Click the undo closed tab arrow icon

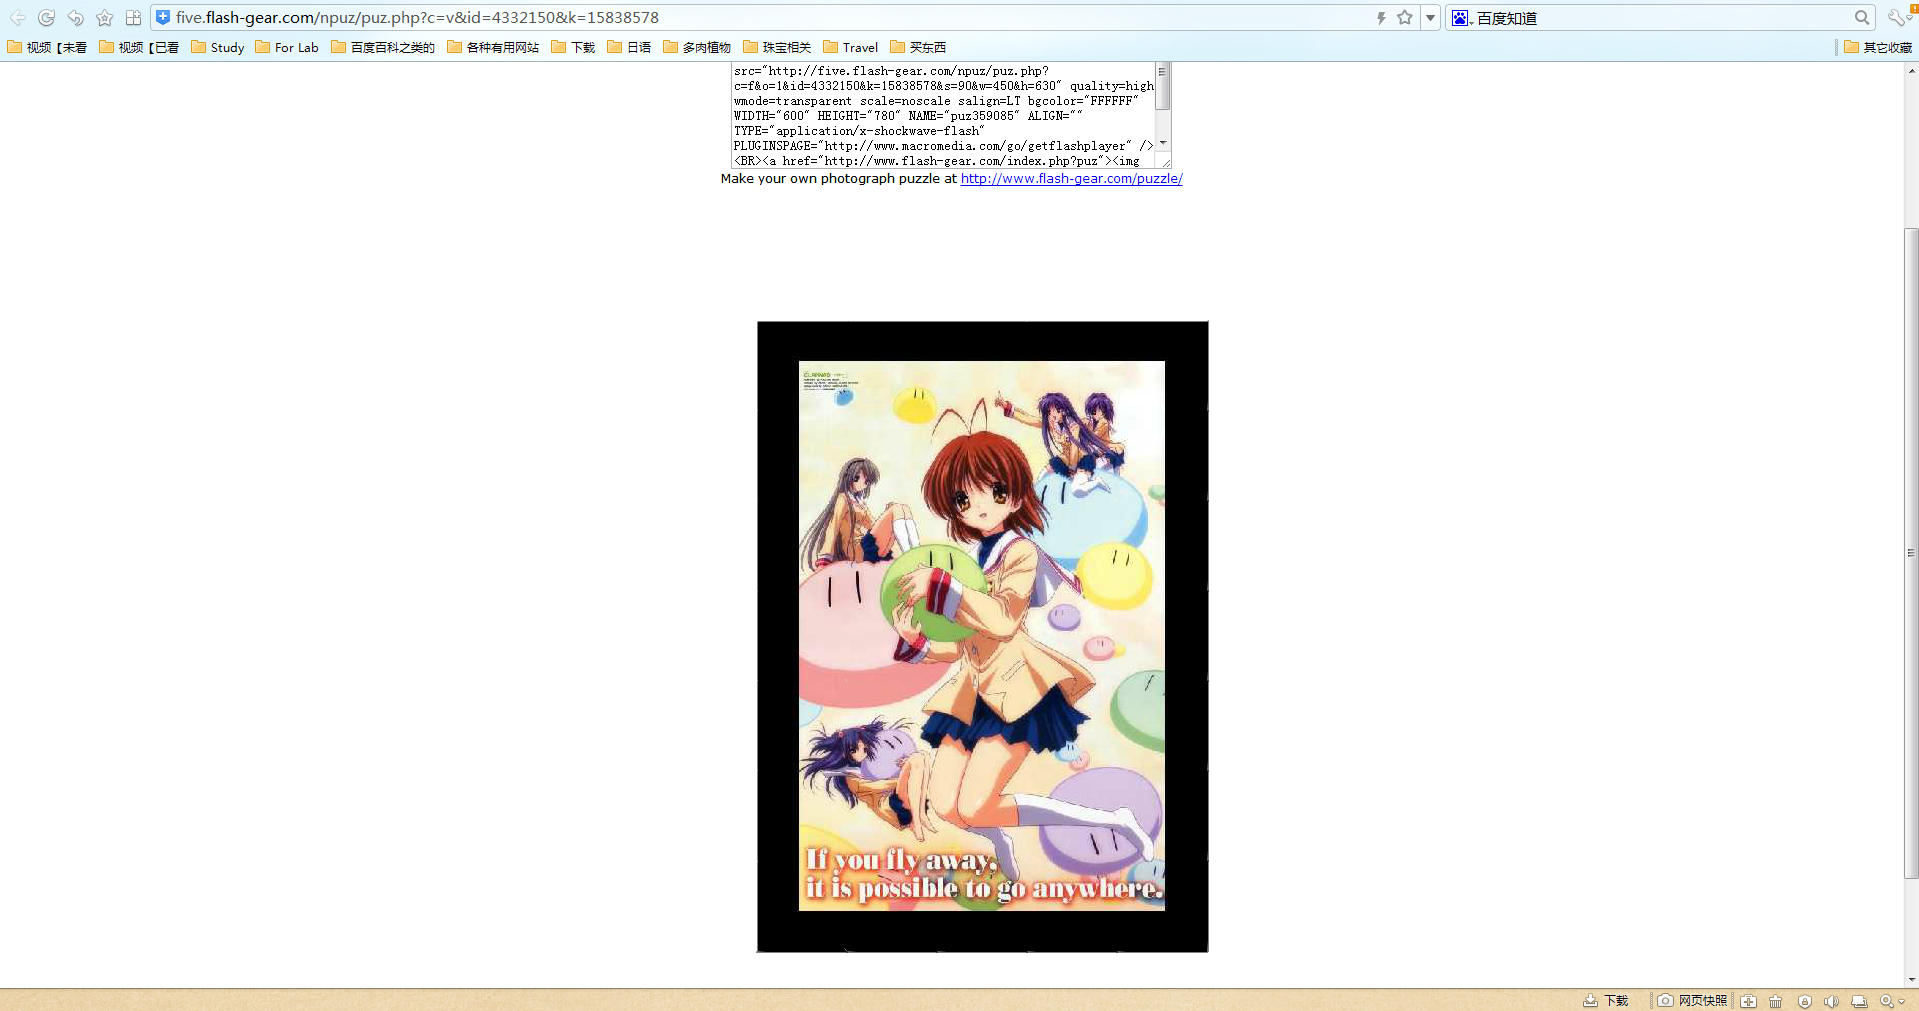pos(75,18)
